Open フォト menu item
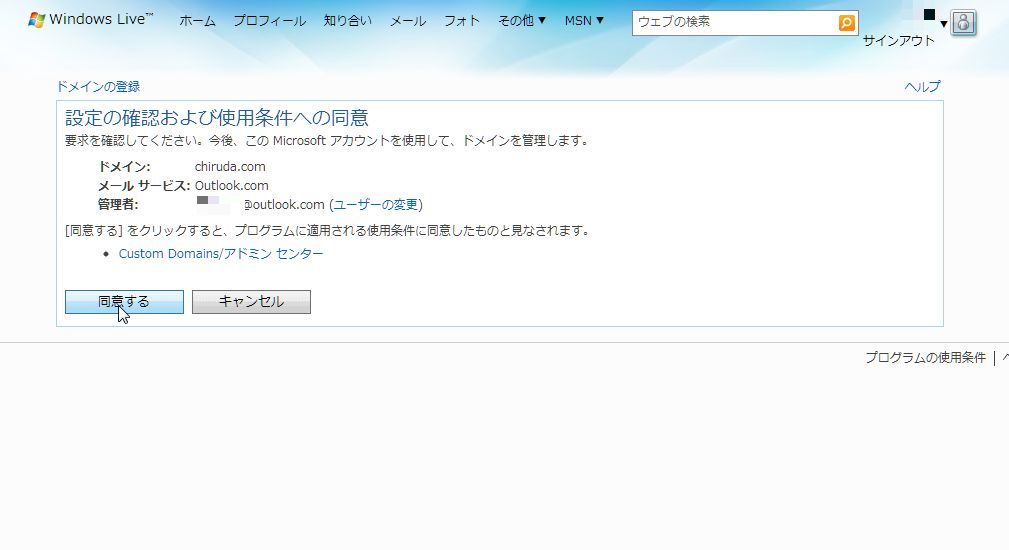The width and height of the screenshot is (1009, 550). coord(462,21)
